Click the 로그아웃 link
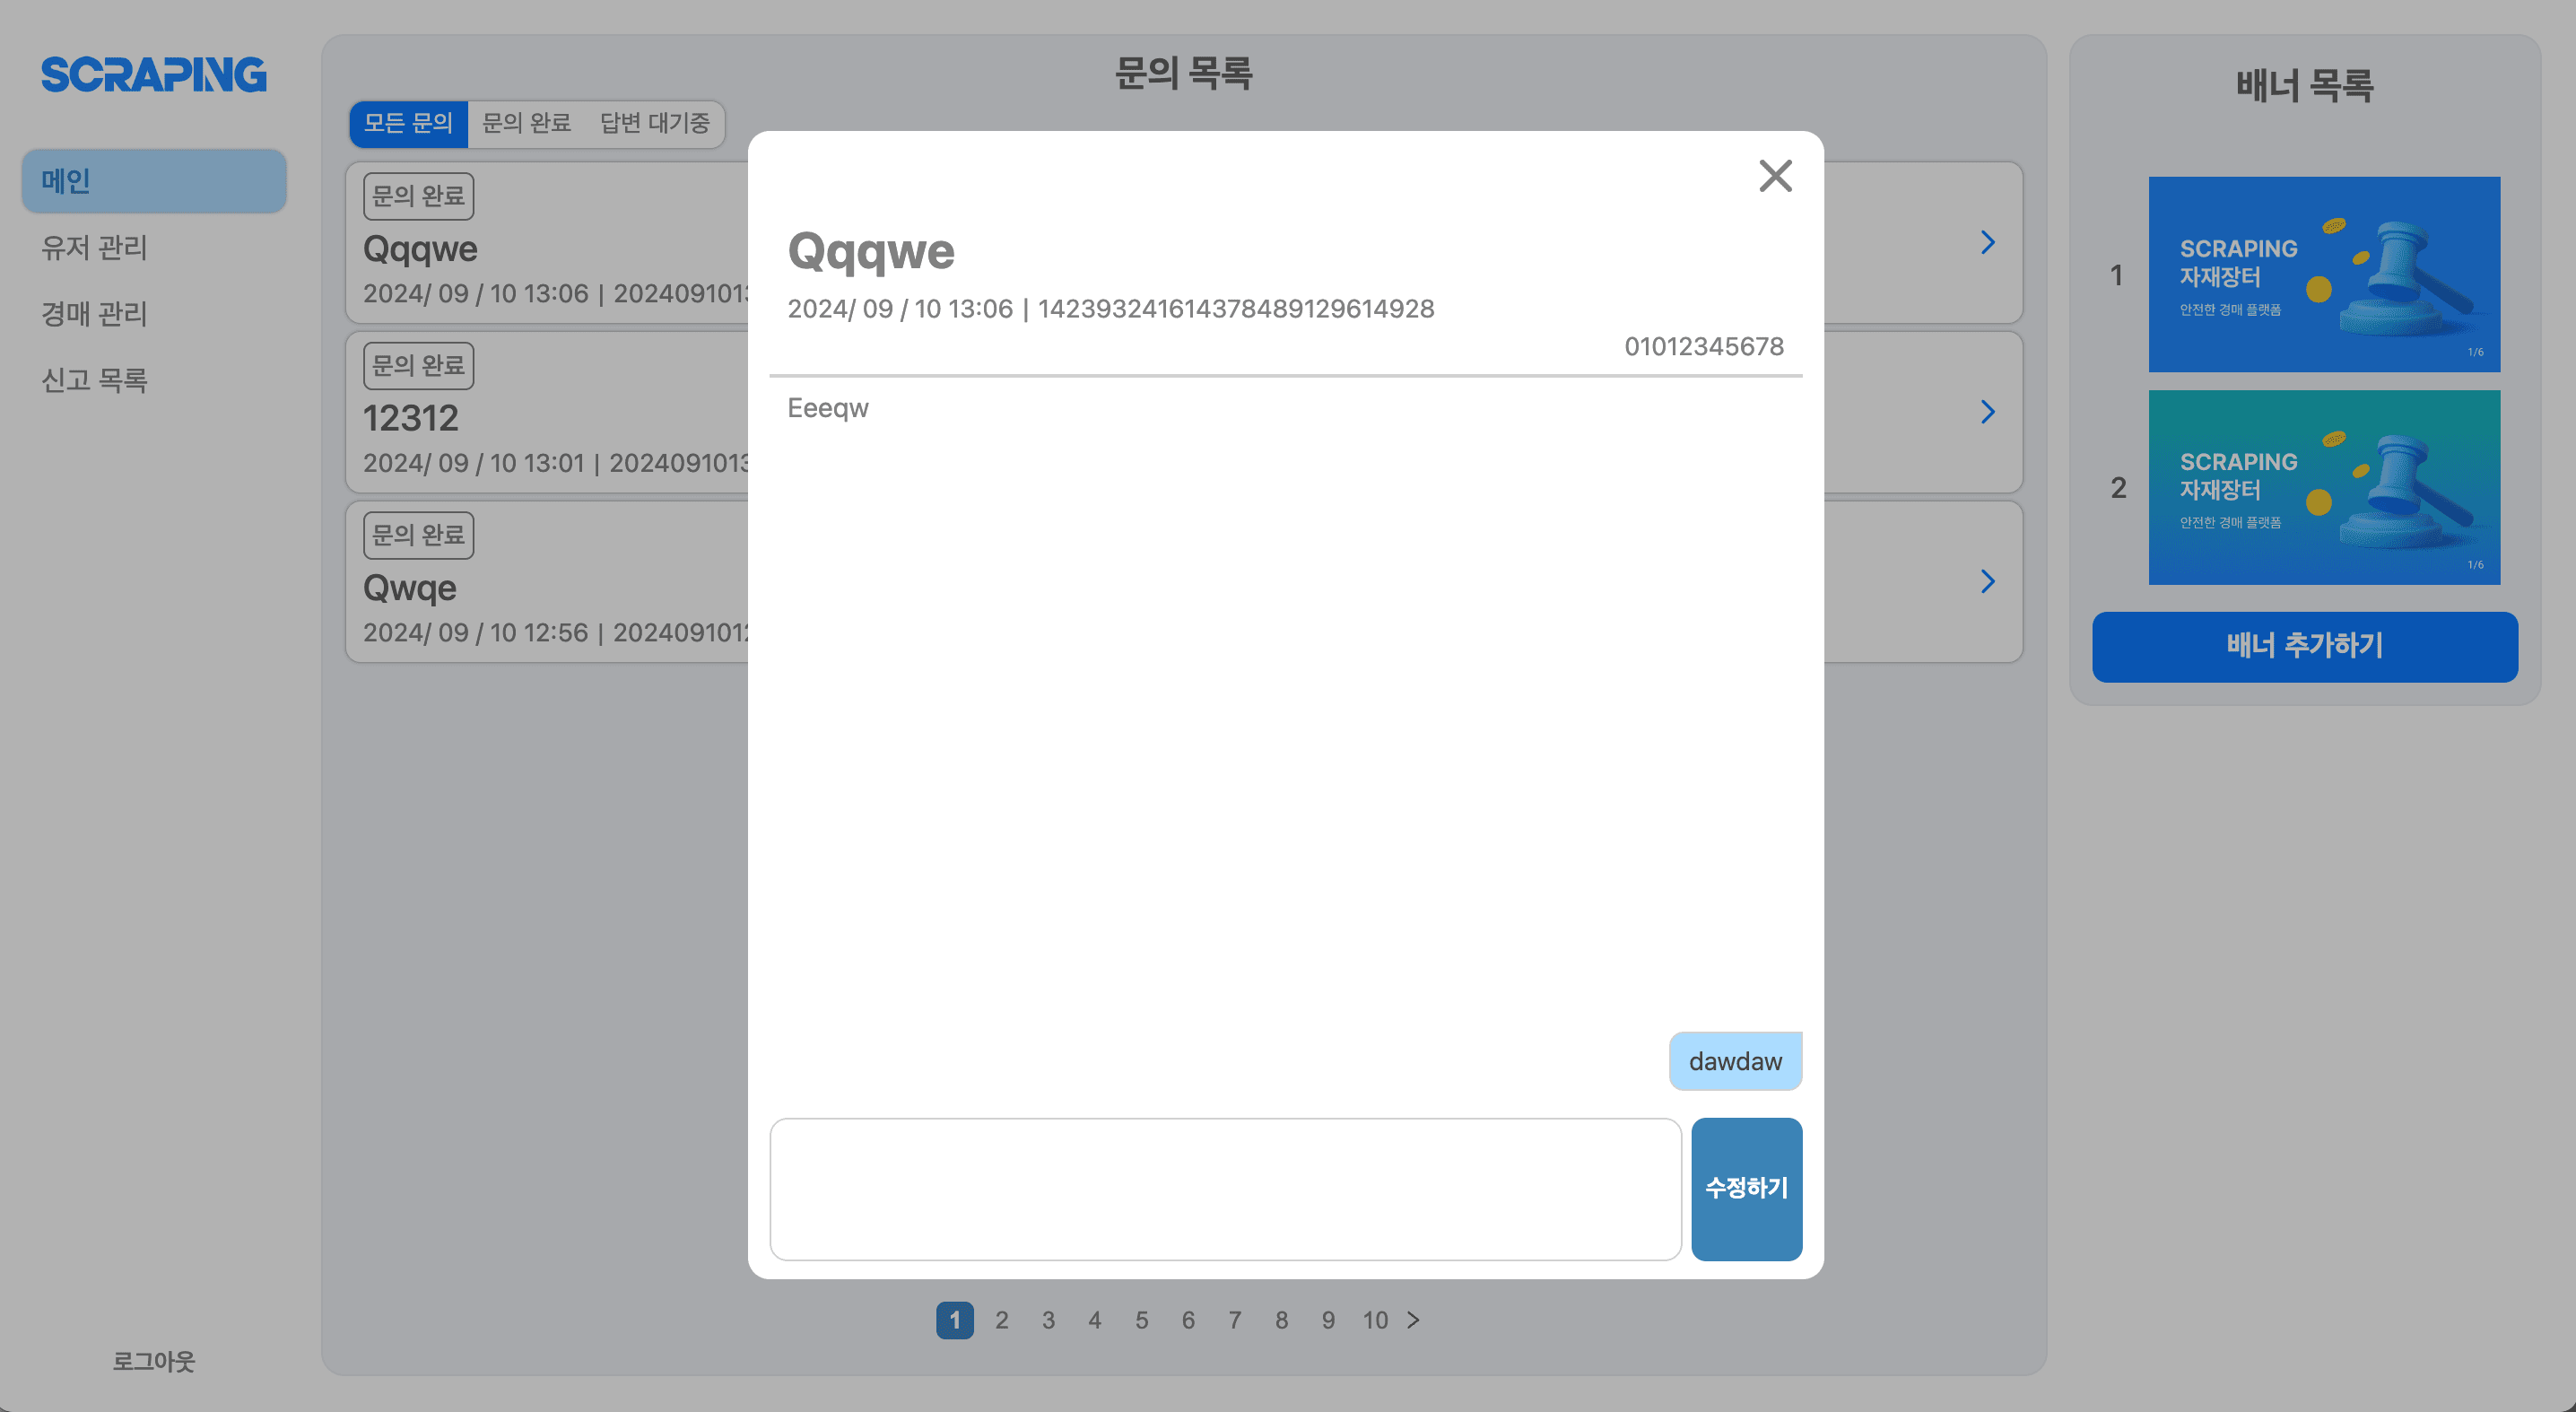Image resolution: width=2576 pixels, height=1412 pixels. pos(153,1361)
